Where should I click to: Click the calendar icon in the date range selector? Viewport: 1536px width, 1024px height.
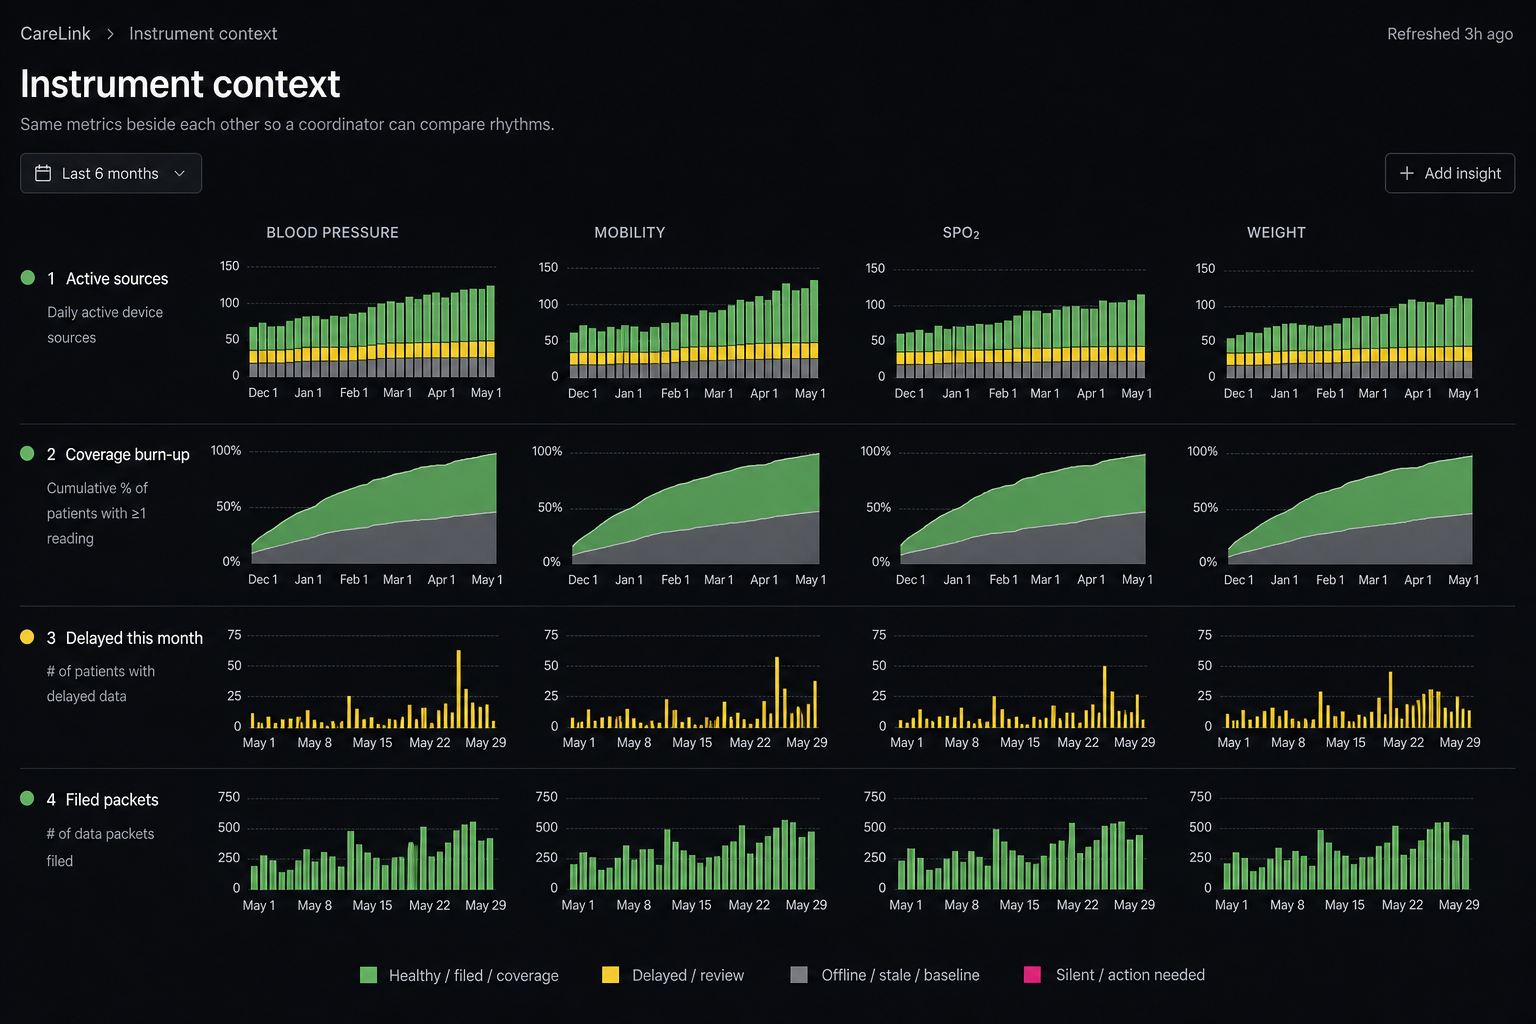43,173
